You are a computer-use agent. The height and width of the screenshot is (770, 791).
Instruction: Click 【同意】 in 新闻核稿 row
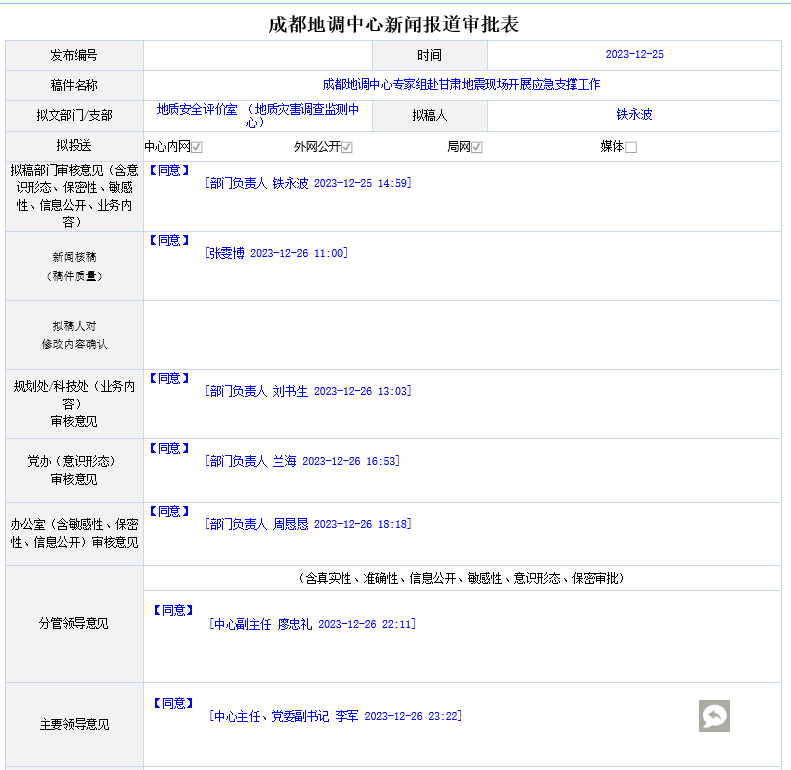pyautogui.click(x=169, y=241)
